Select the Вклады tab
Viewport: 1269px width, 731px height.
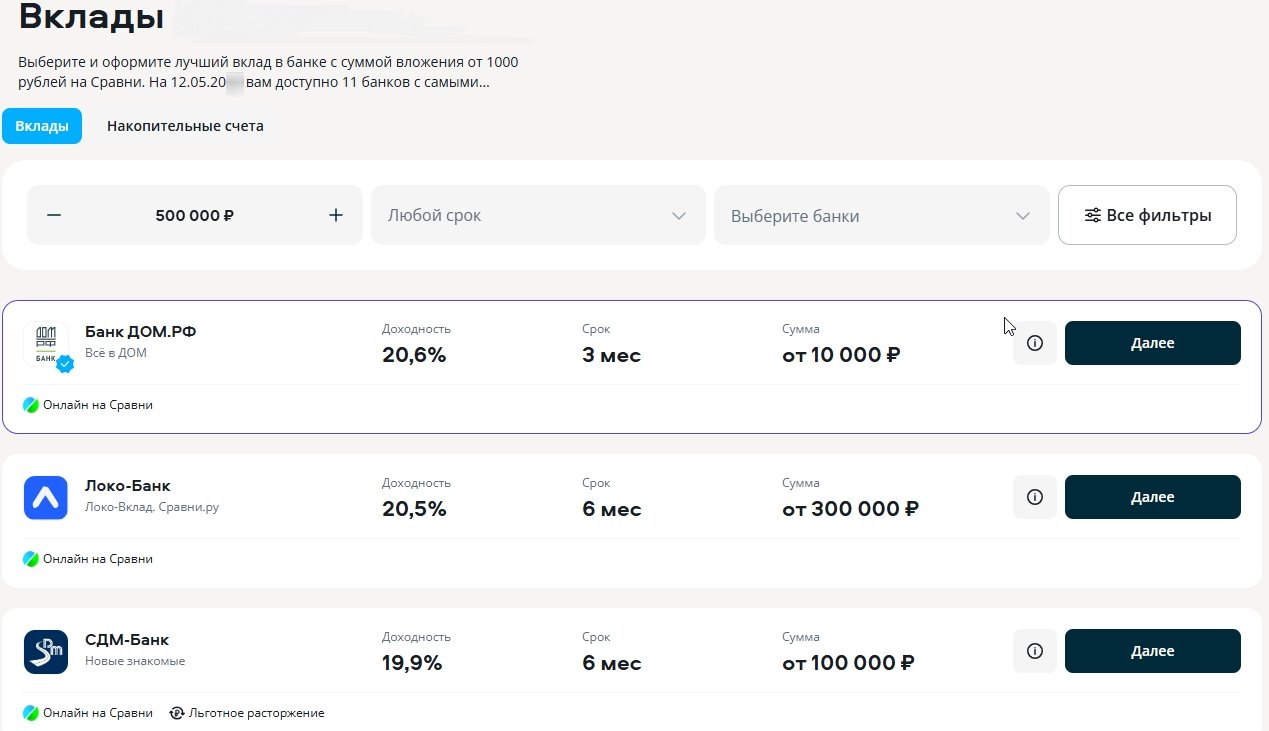[x=42, y=126]
